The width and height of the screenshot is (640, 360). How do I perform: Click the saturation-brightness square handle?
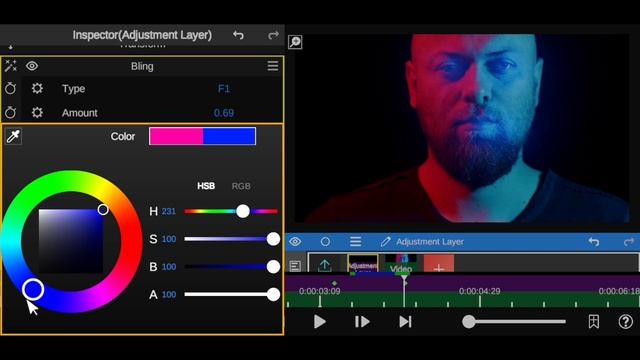tap(103, 209)
